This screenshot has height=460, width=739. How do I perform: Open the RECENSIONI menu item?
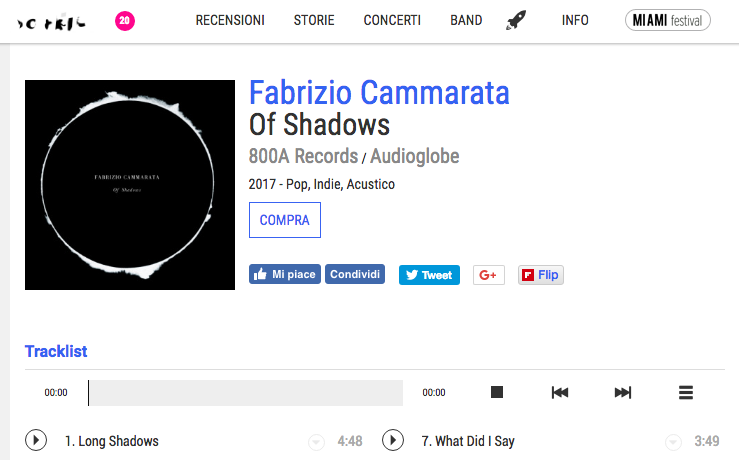point(230,20)
